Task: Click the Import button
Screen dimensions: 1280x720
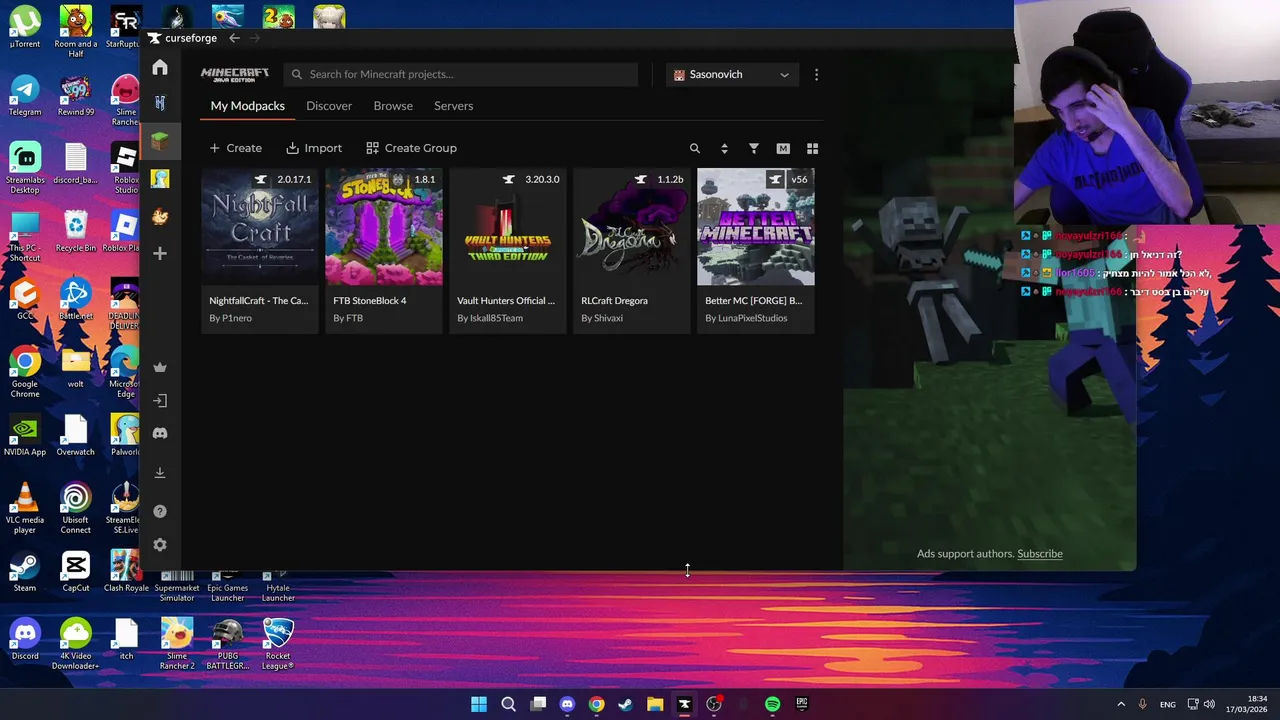Action: [314, 148]
